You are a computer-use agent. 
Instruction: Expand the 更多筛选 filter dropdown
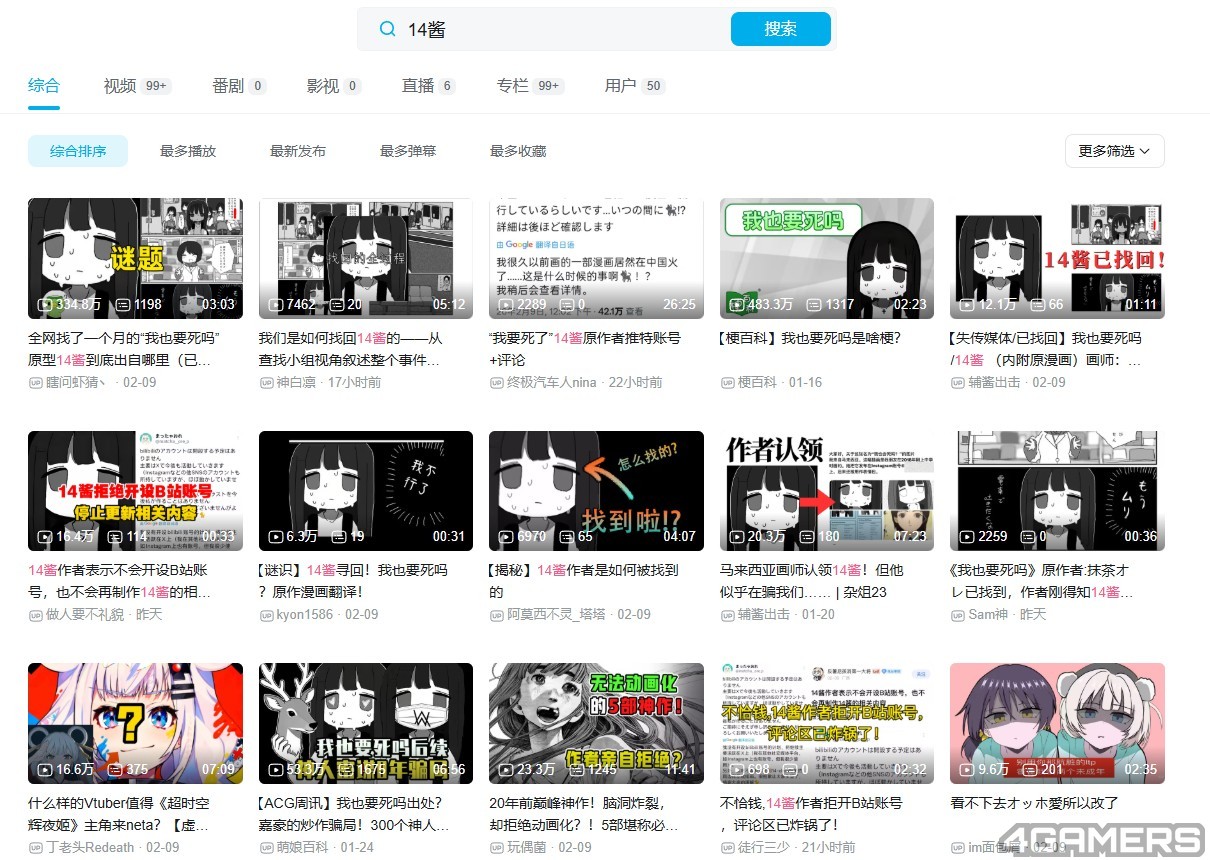click(x=1114, y=151)
